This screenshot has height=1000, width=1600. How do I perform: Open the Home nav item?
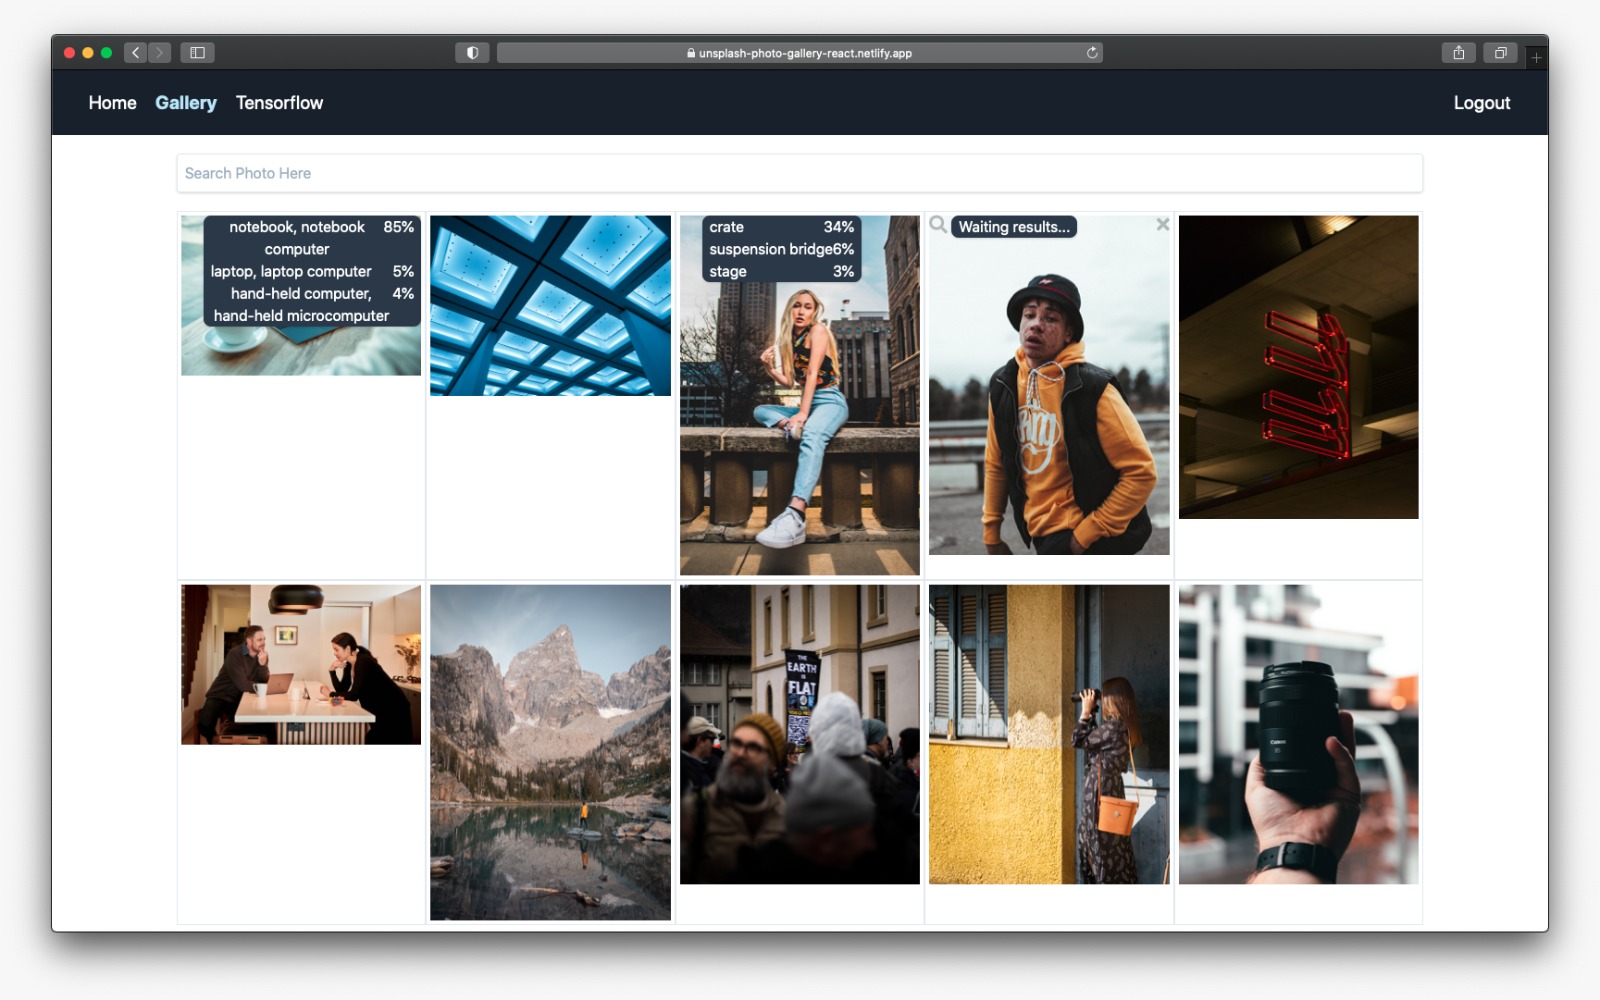coord(112,103)
